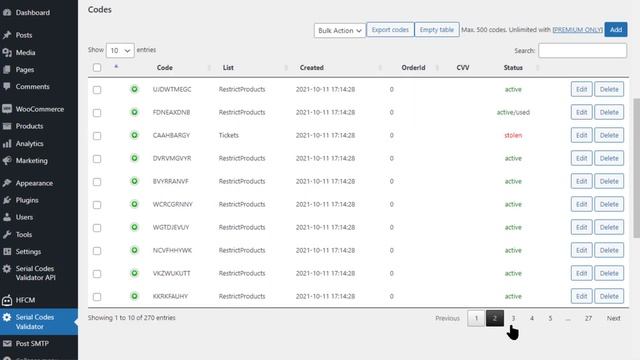The image size is (640, 360).
Task: Click the active/used status of FDNEAXDNB
Action: [513, 112]
